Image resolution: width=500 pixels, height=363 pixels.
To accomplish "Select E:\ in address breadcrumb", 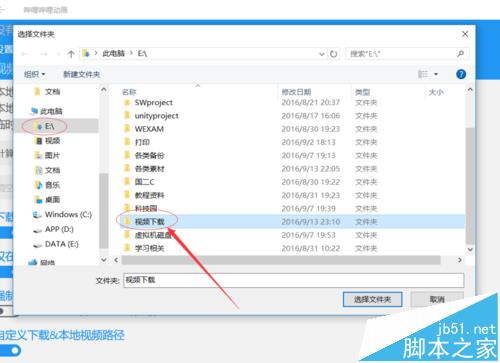I will 142,53.
